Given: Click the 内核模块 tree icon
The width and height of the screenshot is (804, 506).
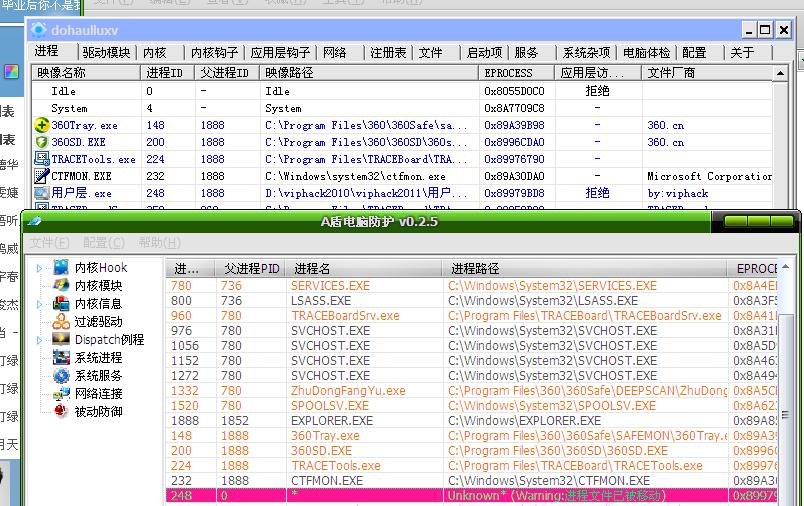Looking at the screenshot, I should point(61,285).
